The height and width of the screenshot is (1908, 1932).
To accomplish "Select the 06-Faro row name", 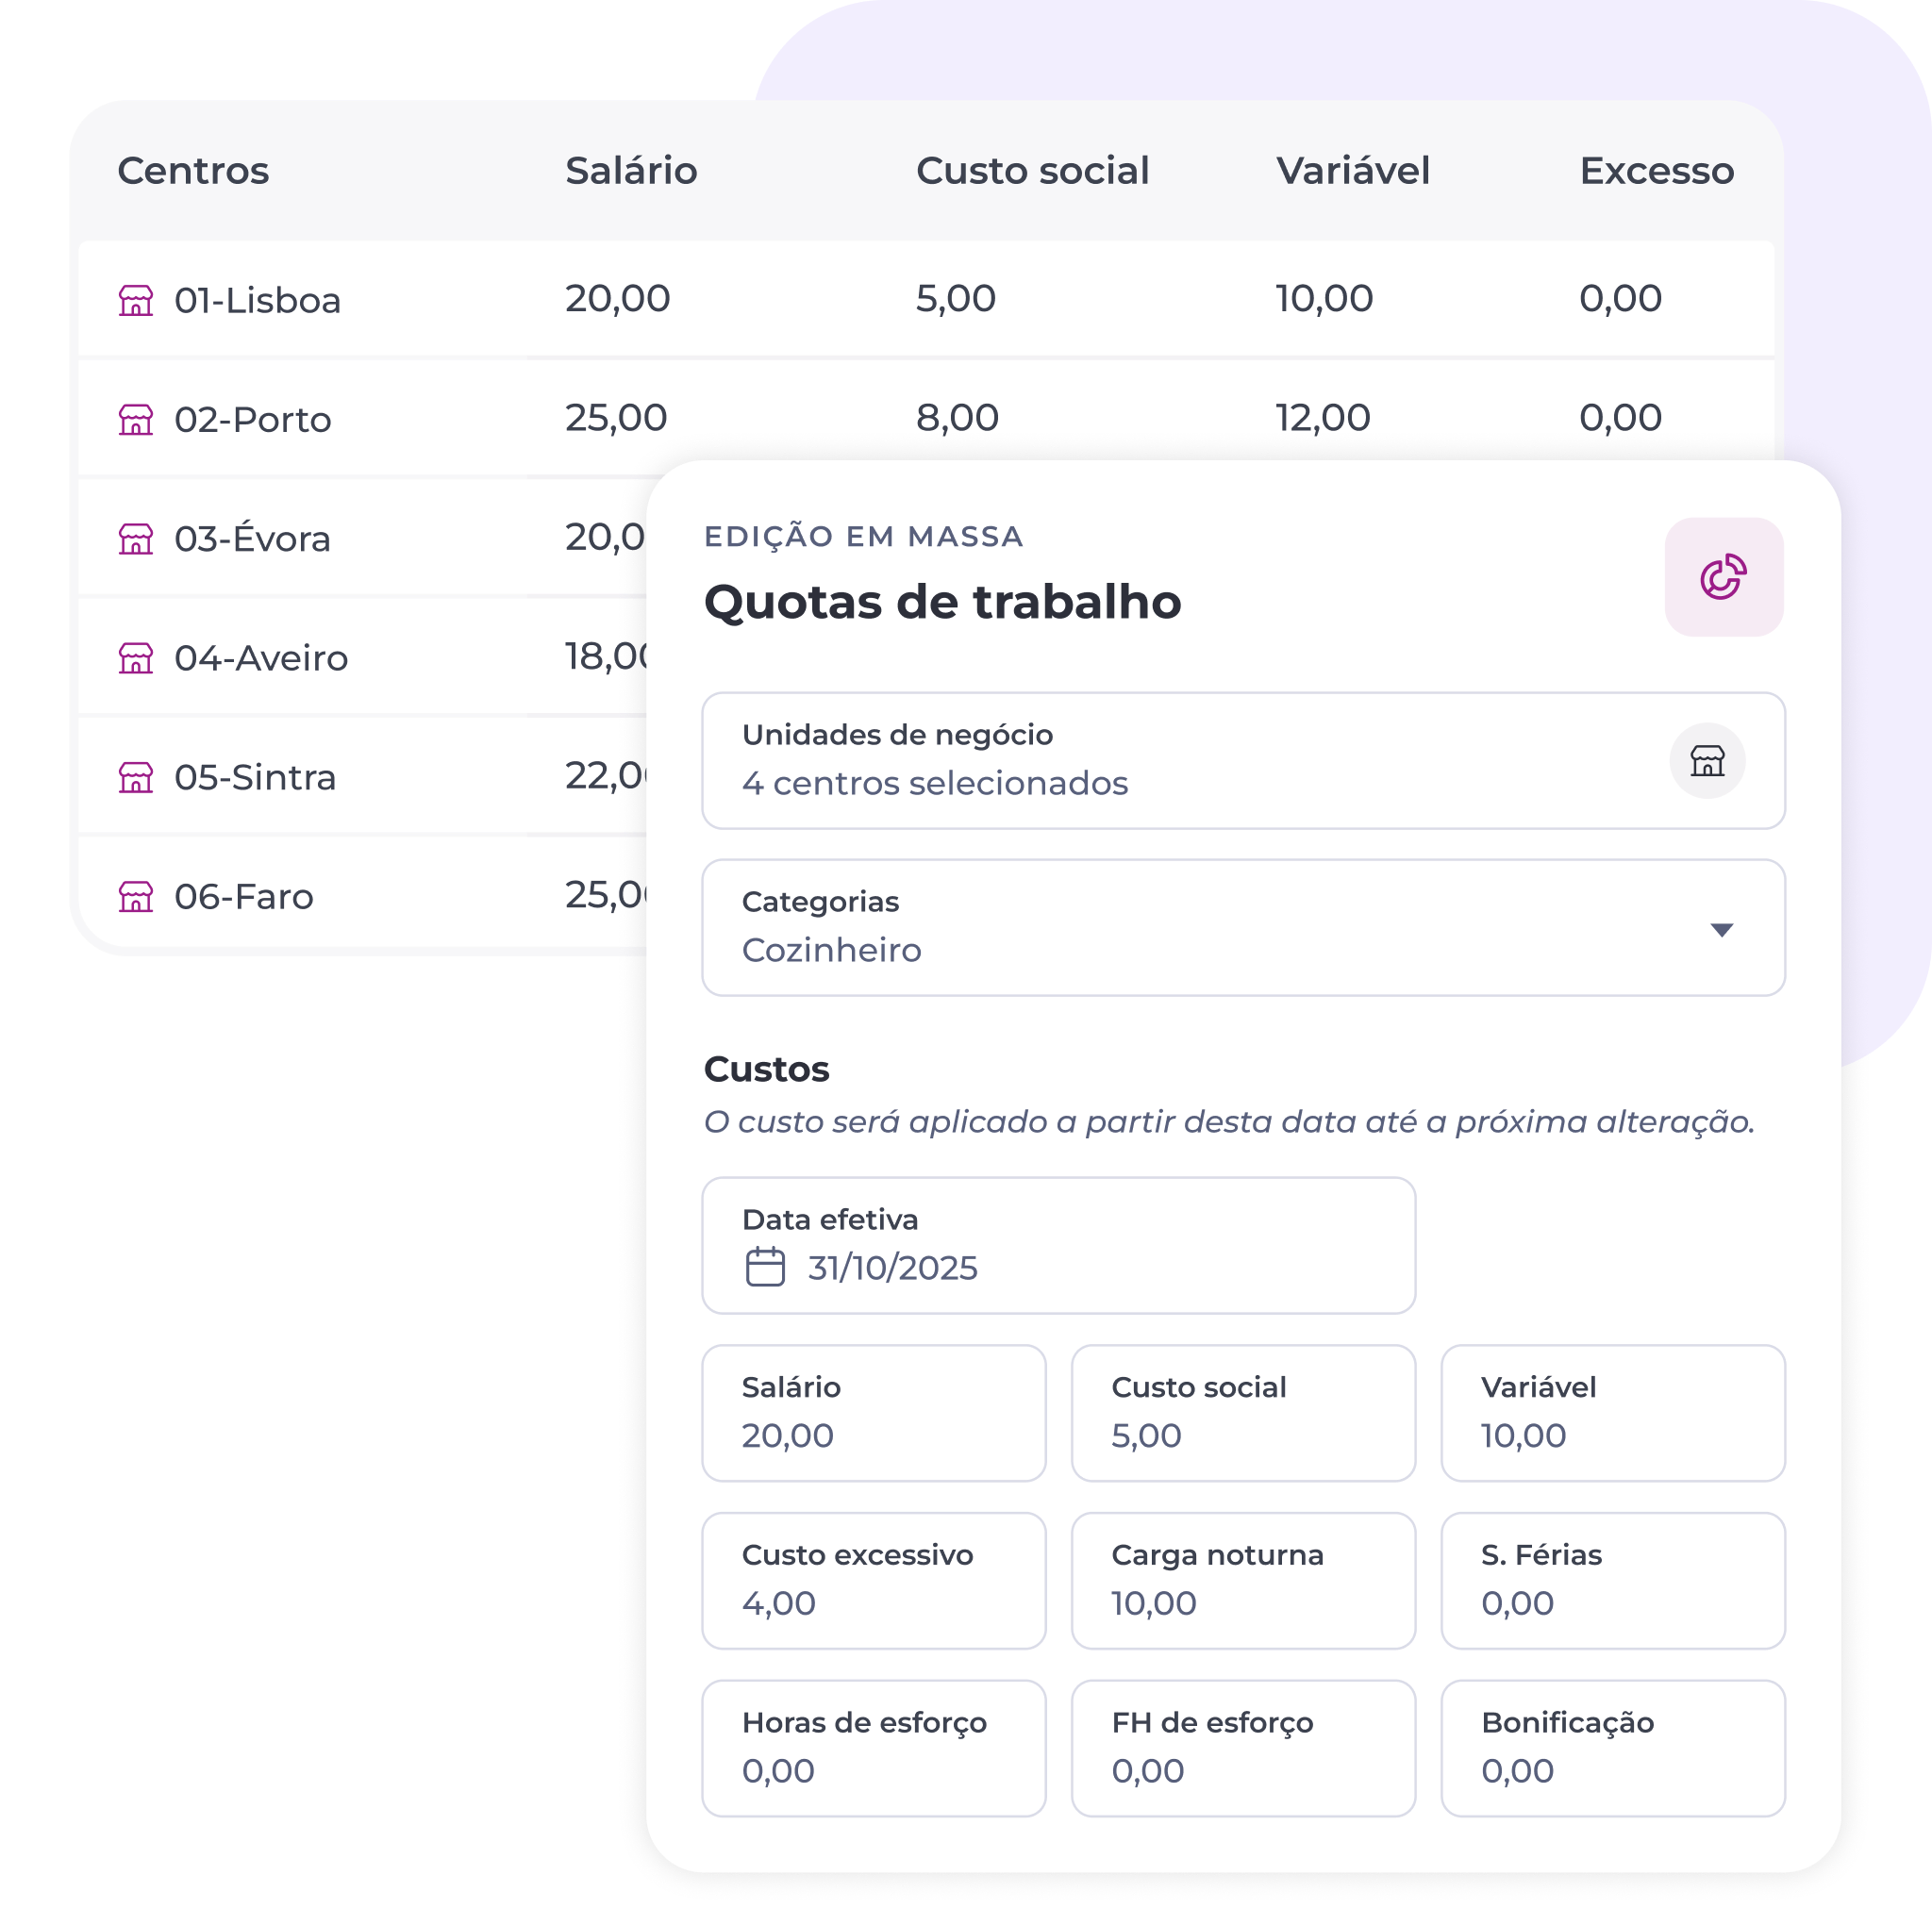I will click(x=244, y=896).
